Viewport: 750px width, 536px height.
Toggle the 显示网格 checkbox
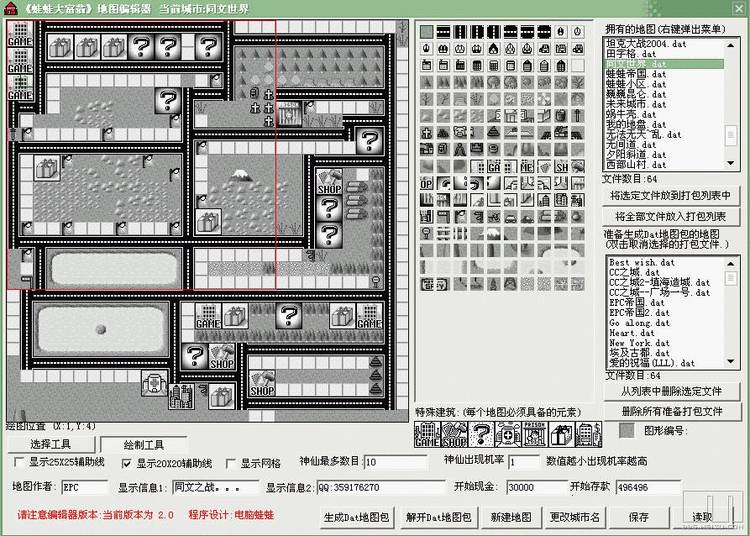tap(231, 464)
